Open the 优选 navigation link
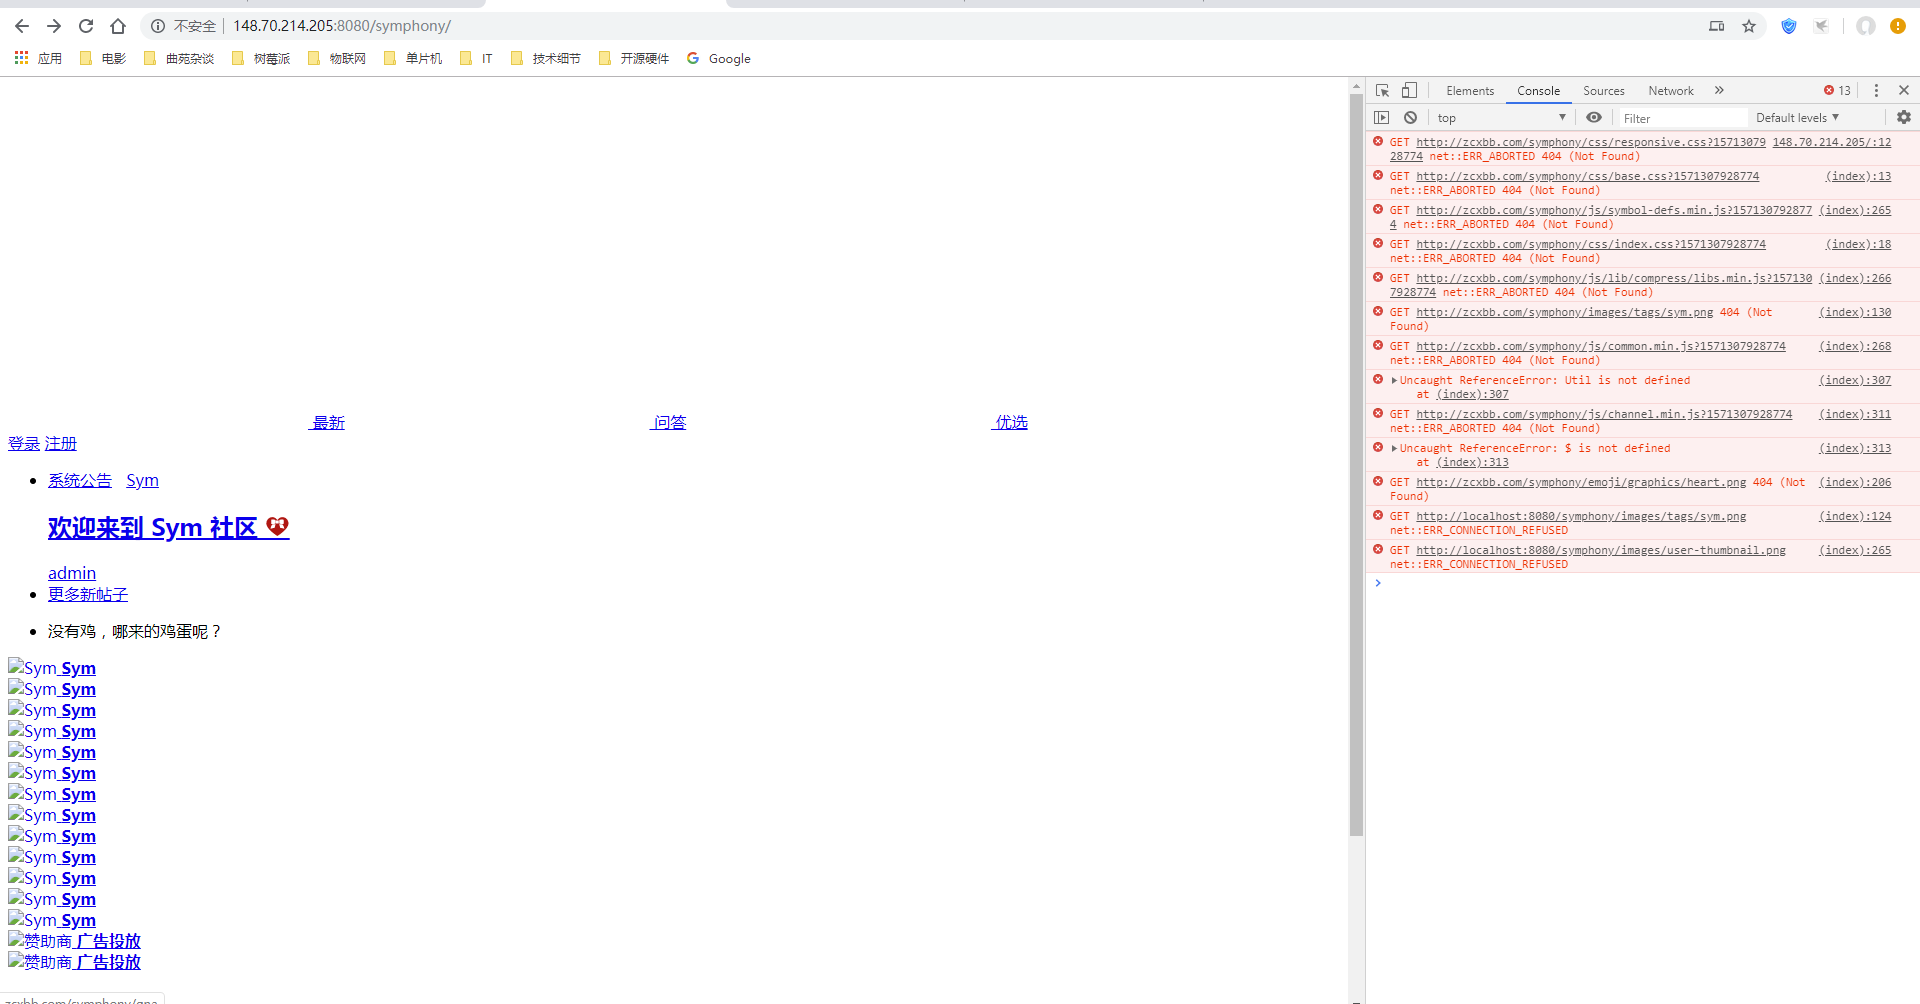Screen dimensions: 1920x1004 (1010, 422)
